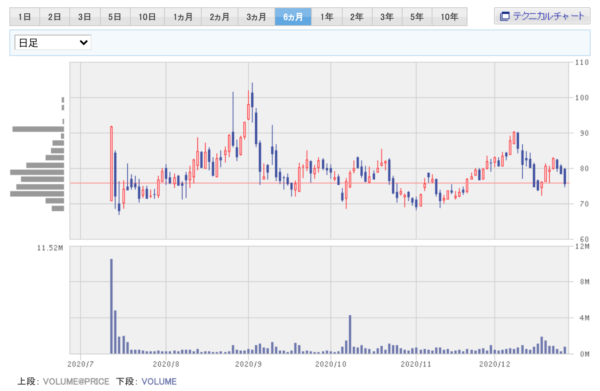Click the 8M volume axis label
The image size is (600, 391).
(x=584, y=282)
